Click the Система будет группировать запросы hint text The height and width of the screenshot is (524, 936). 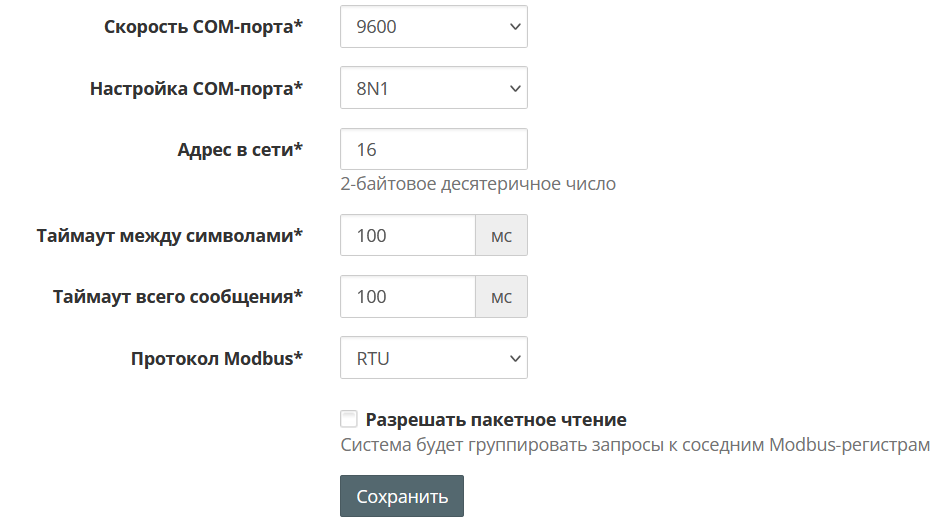tap(635, 445)
